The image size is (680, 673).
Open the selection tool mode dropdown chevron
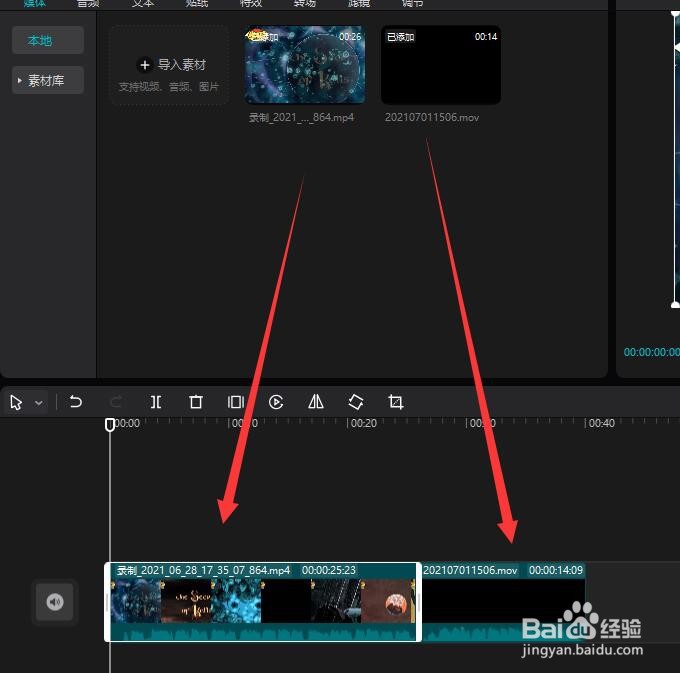(x=39, y=403)
